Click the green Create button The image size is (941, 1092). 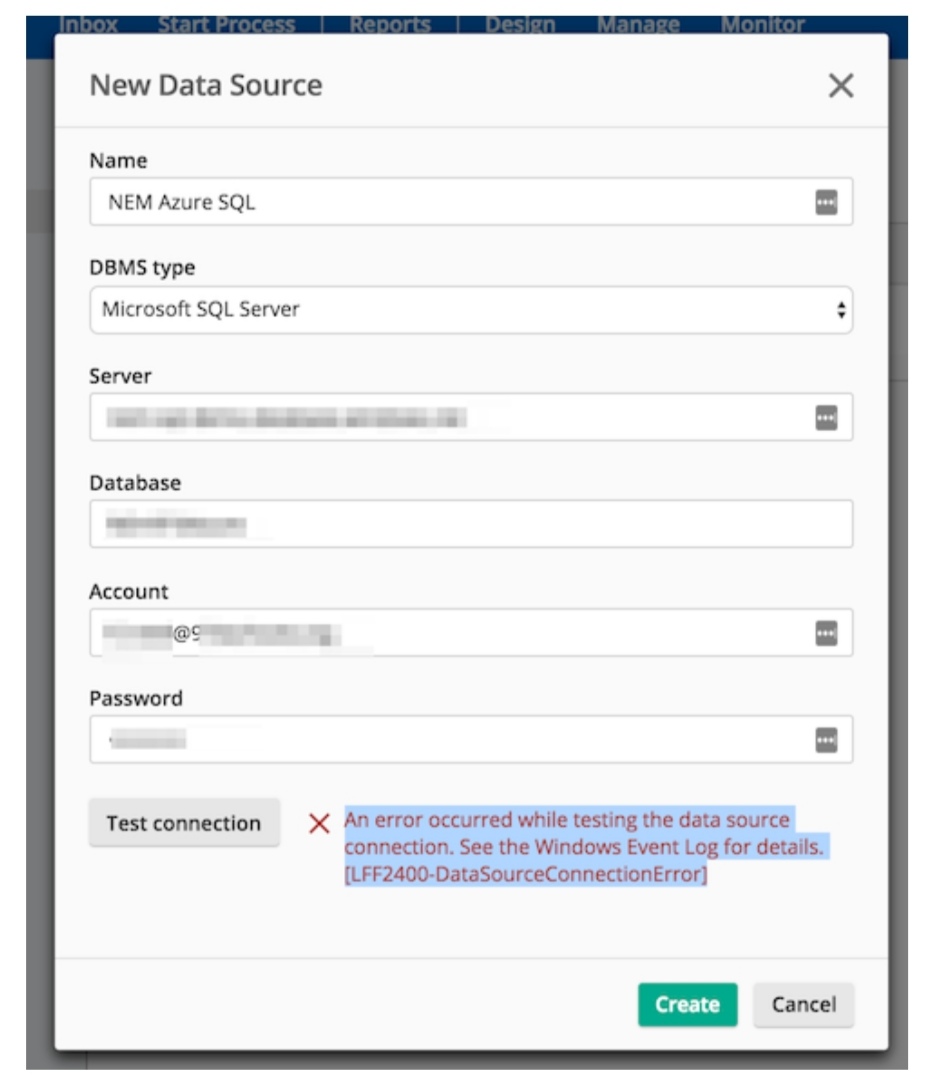[x=687, y=1004]
